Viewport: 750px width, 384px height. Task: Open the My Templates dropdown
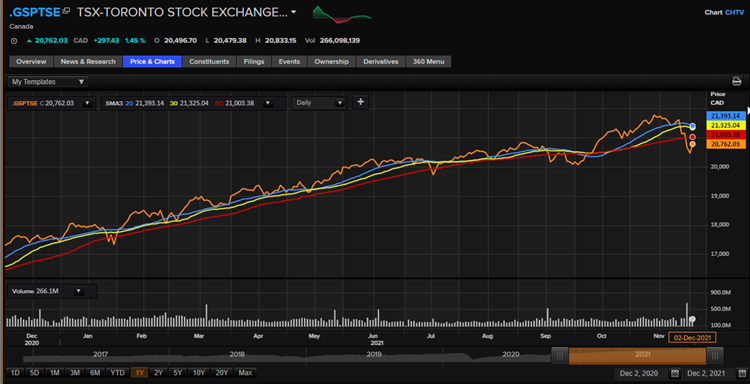click(x=48, y=82)
